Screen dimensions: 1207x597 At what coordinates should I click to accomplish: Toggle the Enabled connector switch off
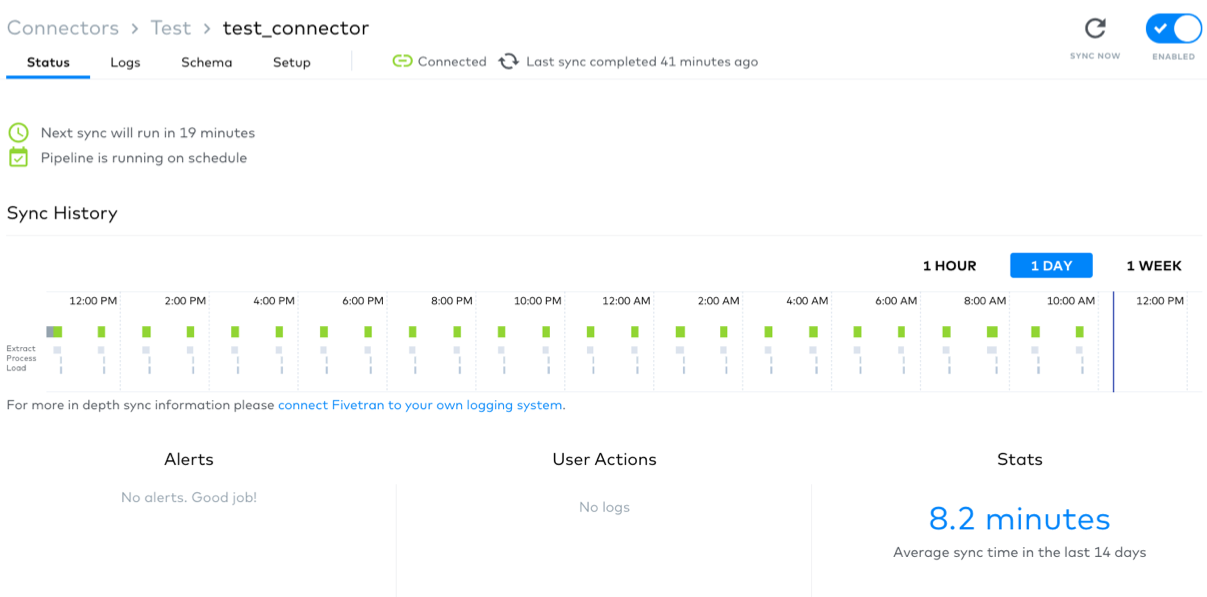(1173, 28)
